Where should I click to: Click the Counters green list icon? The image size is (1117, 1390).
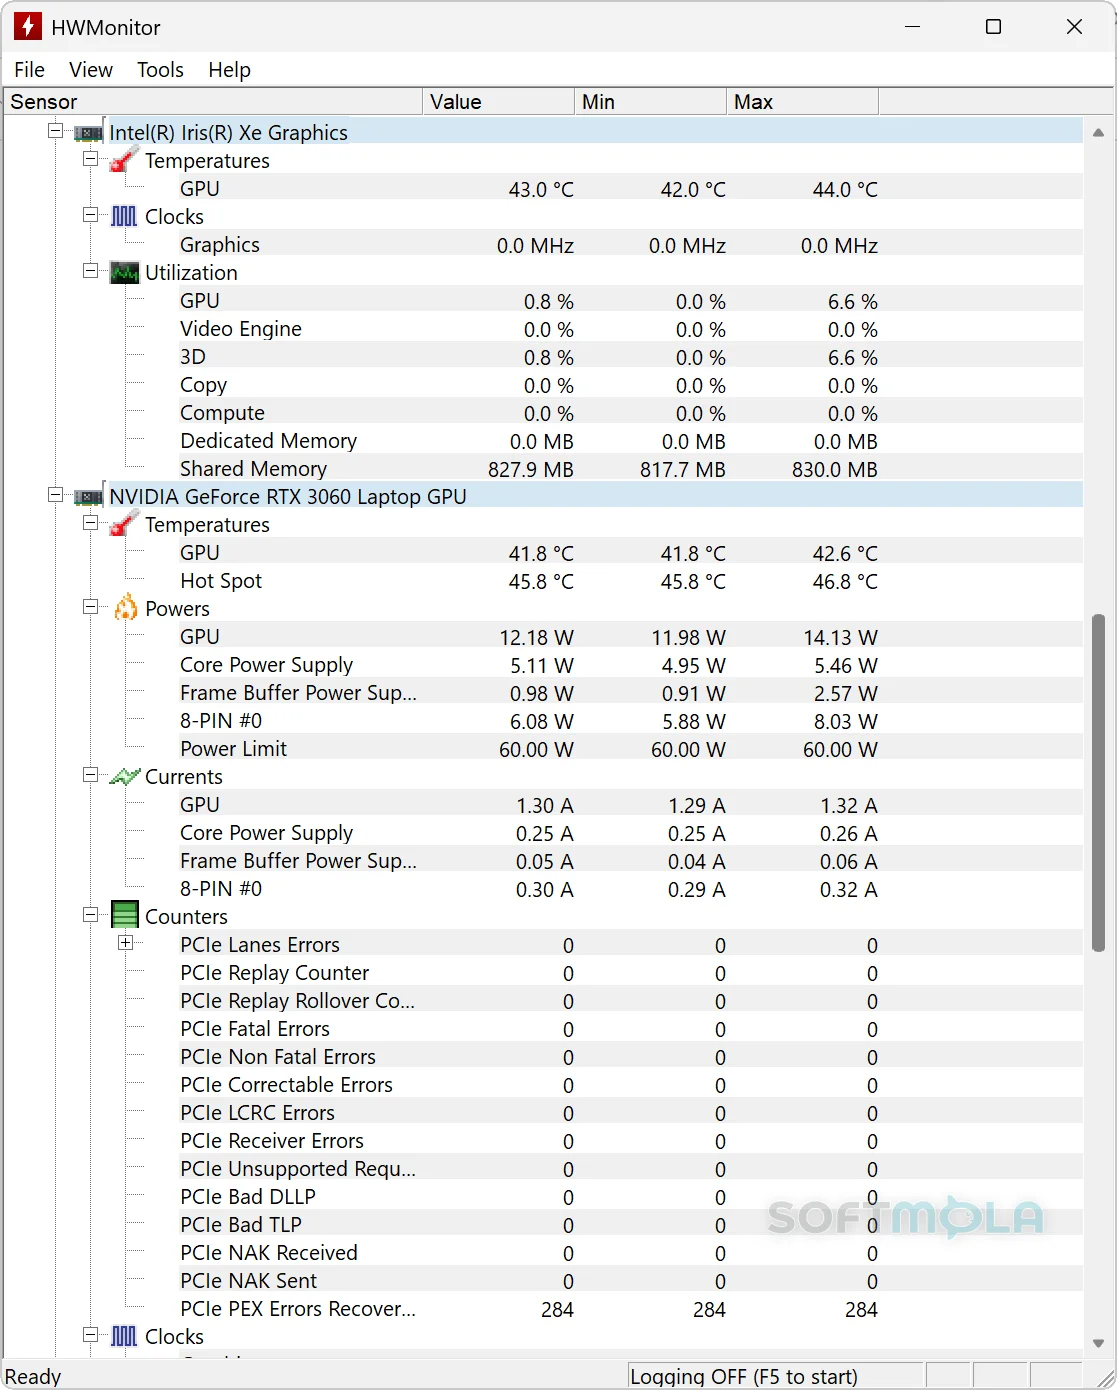tap(125, 915)
